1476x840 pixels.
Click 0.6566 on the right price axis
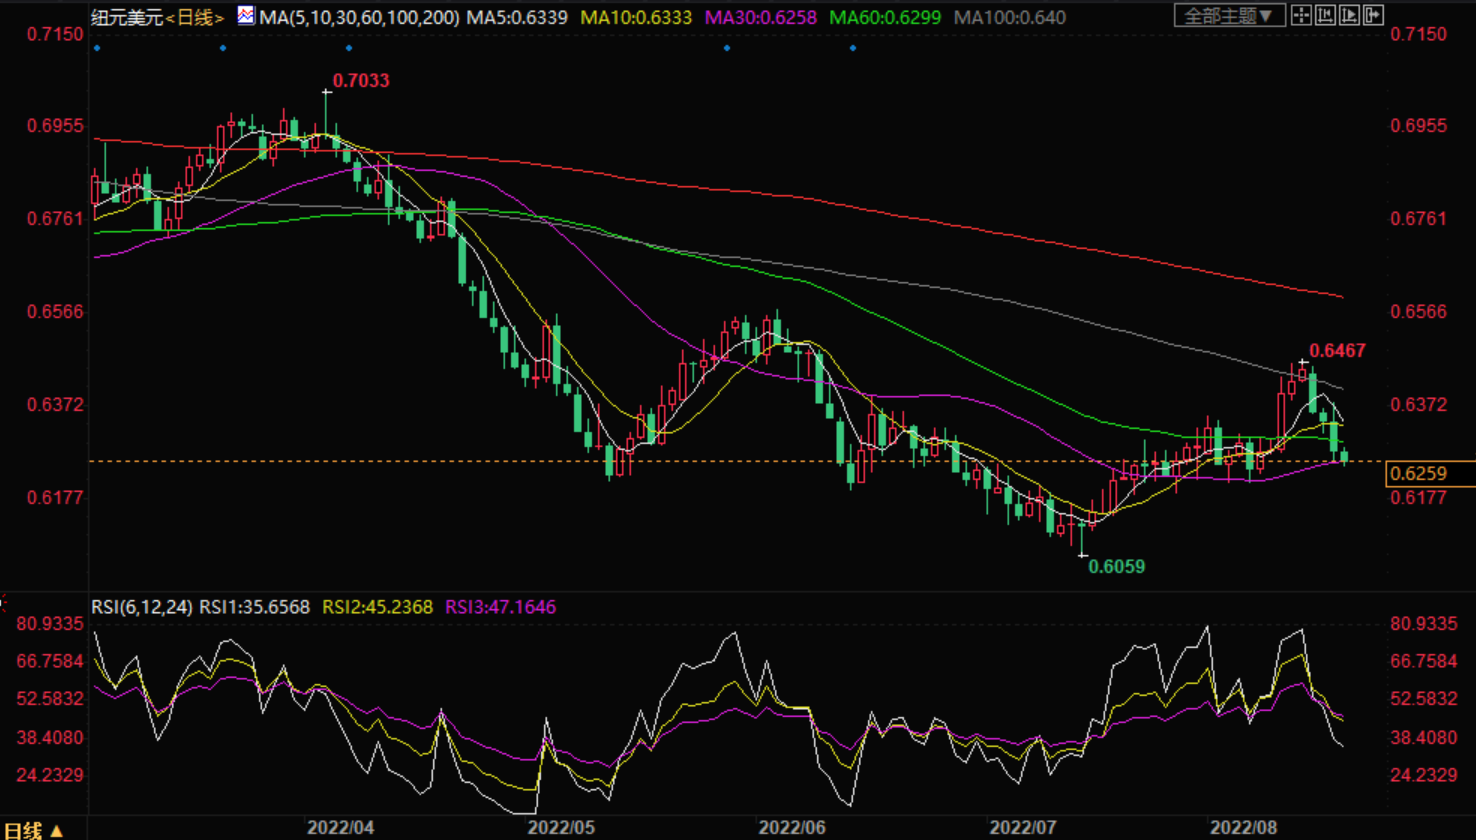coord(1419,311)
